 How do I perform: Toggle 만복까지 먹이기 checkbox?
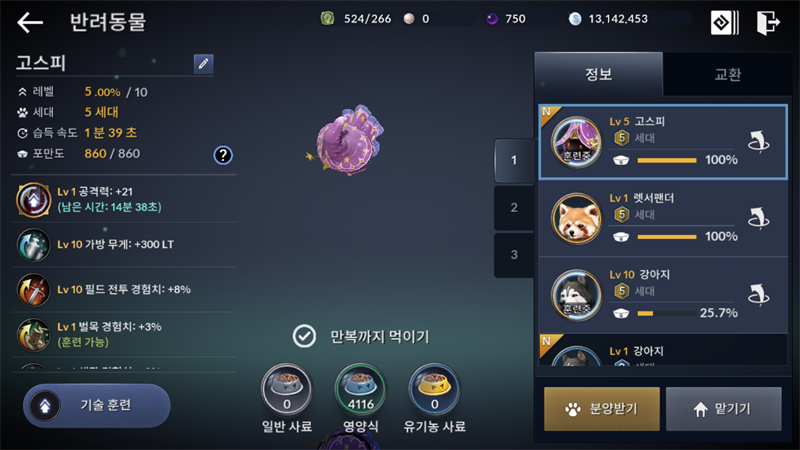pos(304,336)
